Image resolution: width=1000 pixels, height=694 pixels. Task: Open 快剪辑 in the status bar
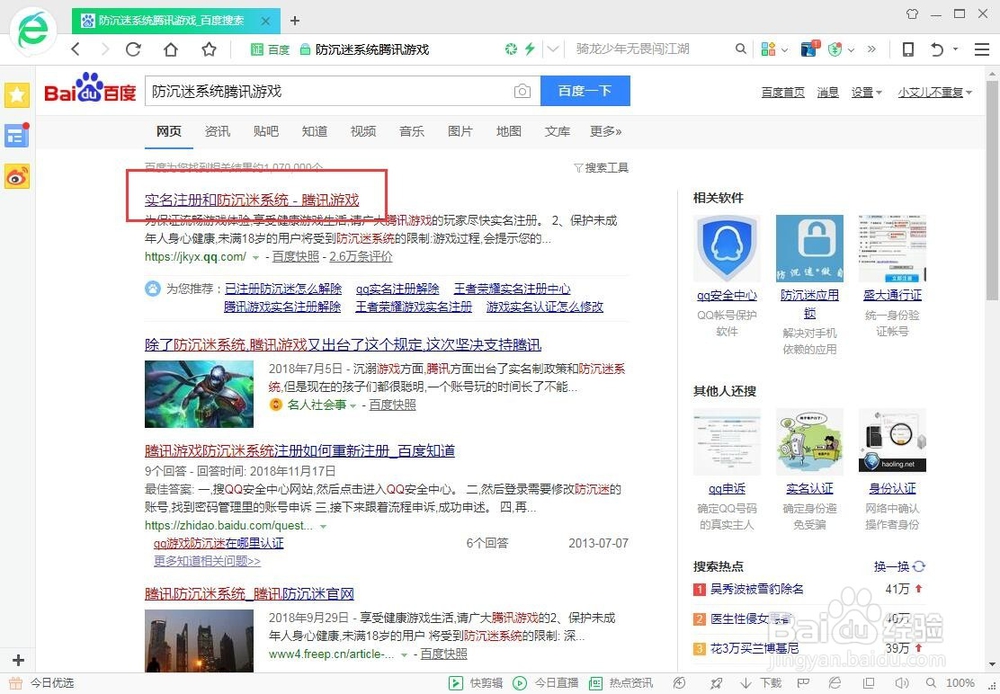pyautogui.click(x=476, y=683)
